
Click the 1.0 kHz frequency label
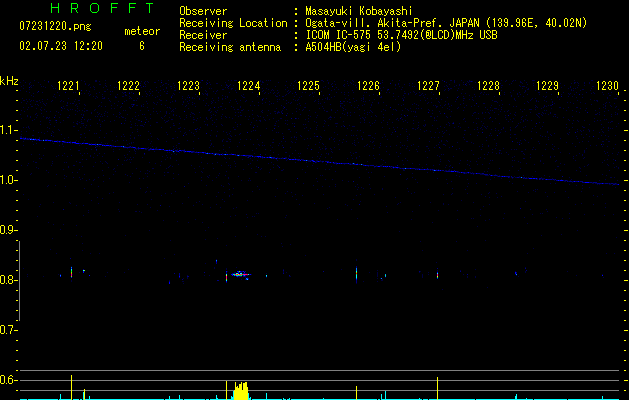click(8, 180)
